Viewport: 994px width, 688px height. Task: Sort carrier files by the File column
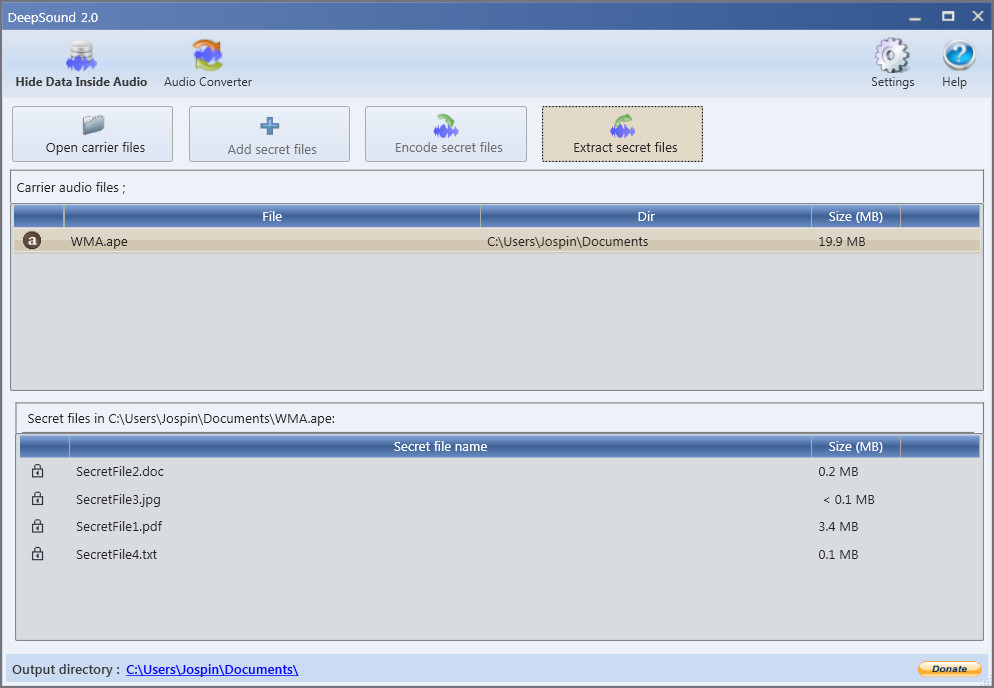(x=272, y=216)
